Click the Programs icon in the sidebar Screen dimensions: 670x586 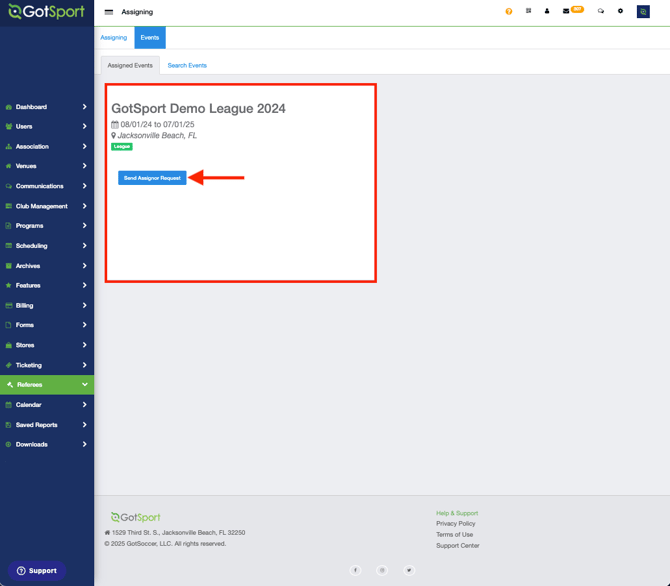tap(9, 226)
